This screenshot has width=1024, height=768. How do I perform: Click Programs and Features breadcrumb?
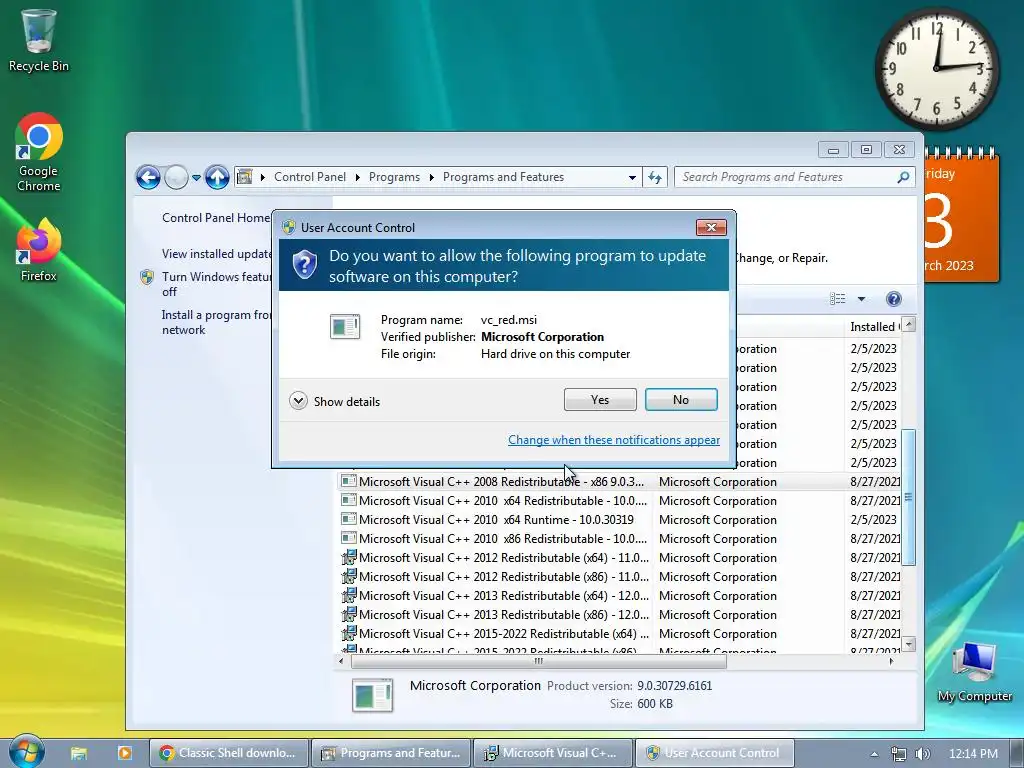tap(504, 177)
